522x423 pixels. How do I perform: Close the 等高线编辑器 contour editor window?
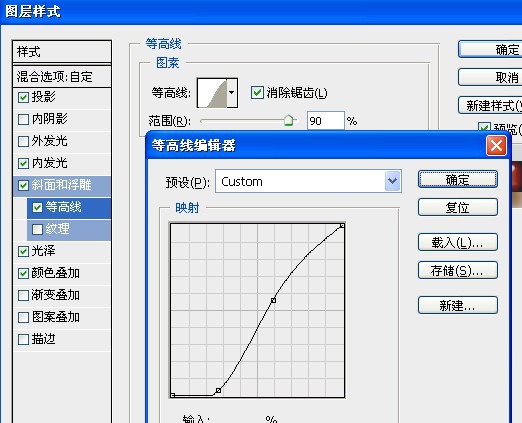(x=496, y=146)
